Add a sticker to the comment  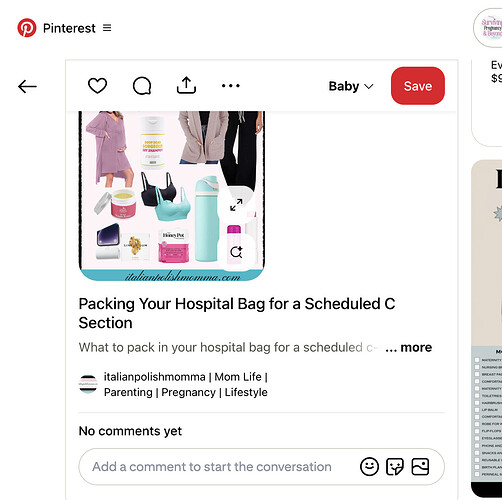(x=395, y=467)
